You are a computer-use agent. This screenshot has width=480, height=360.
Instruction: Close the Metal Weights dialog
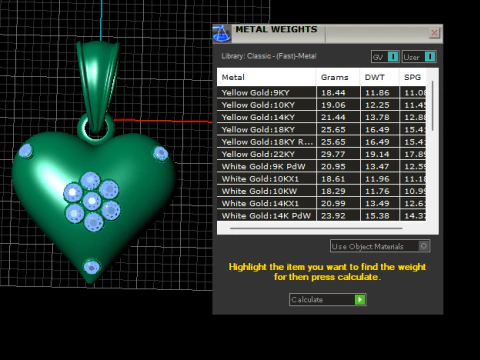434,33
